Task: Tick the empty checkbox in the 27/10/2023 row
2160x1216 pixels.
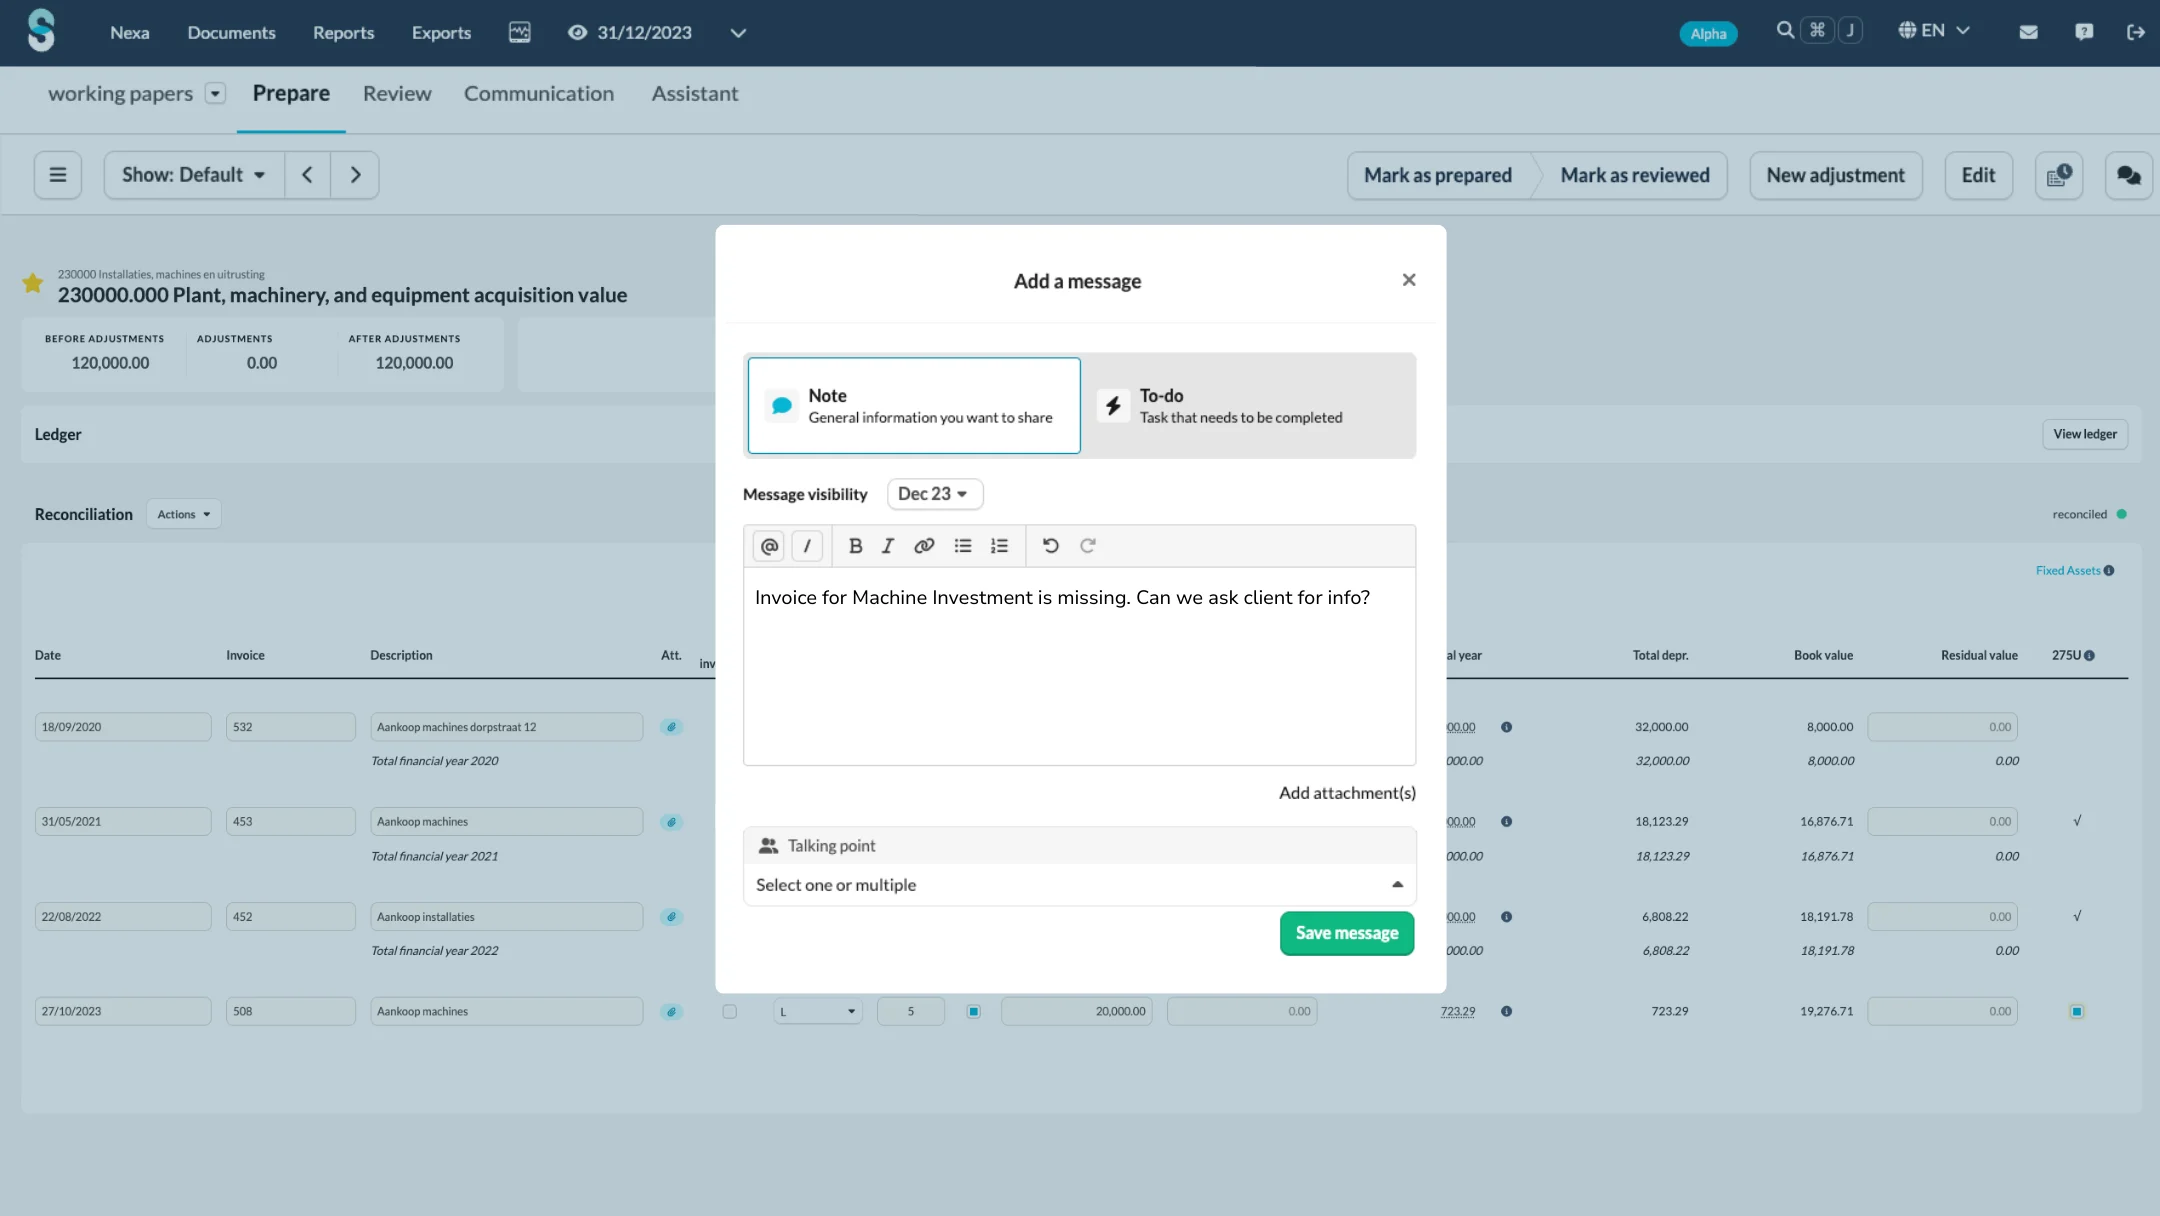Action: point(729,1011)
